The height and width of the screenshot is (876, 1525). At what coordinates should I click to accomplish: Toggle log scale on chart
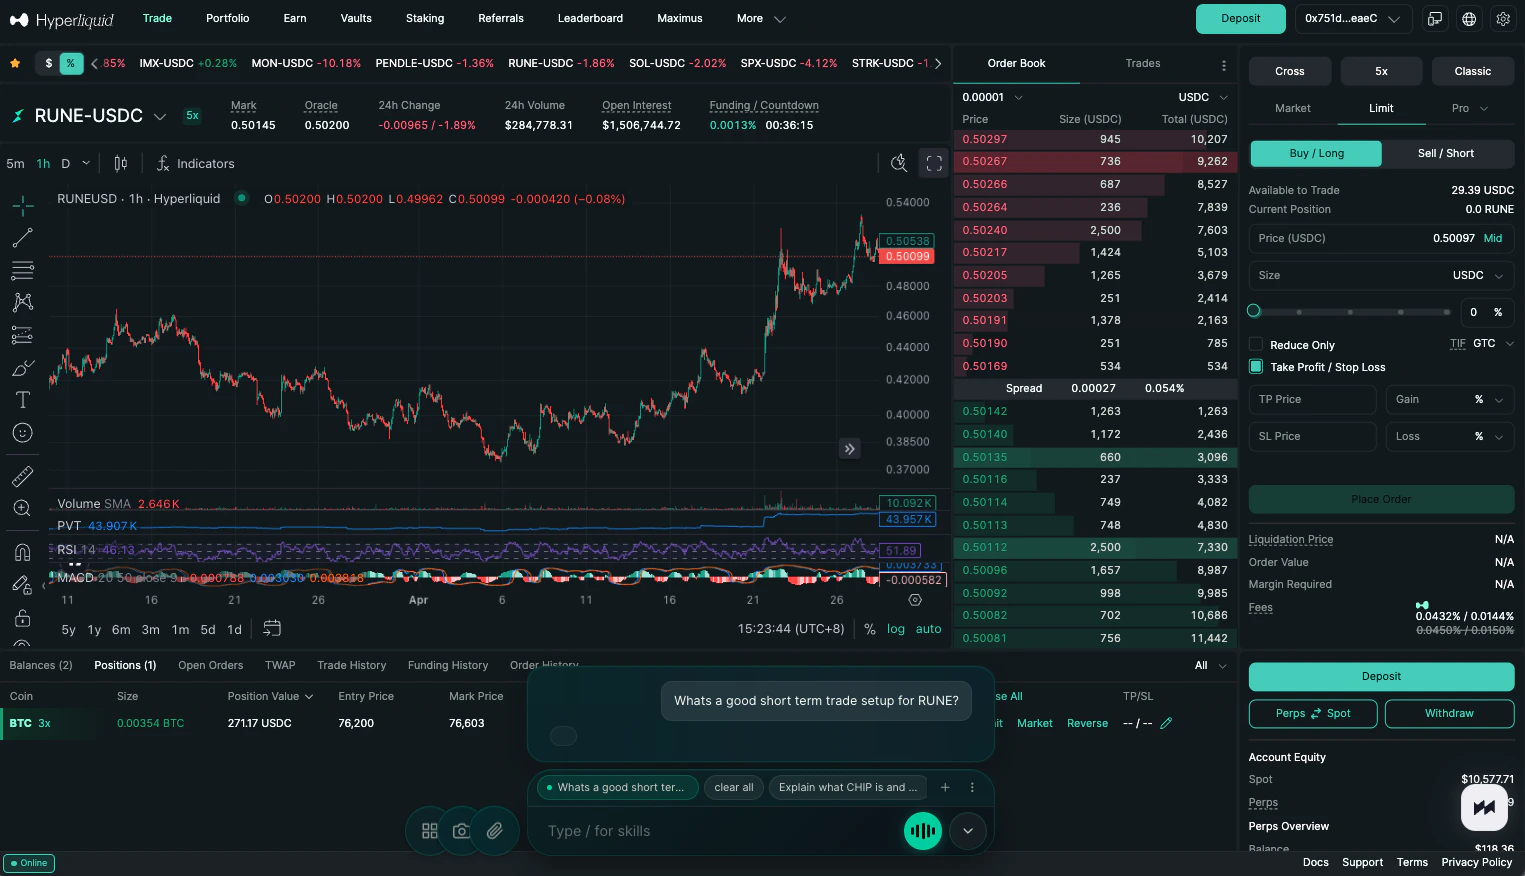pyautogui.click(x=896, y=629)
